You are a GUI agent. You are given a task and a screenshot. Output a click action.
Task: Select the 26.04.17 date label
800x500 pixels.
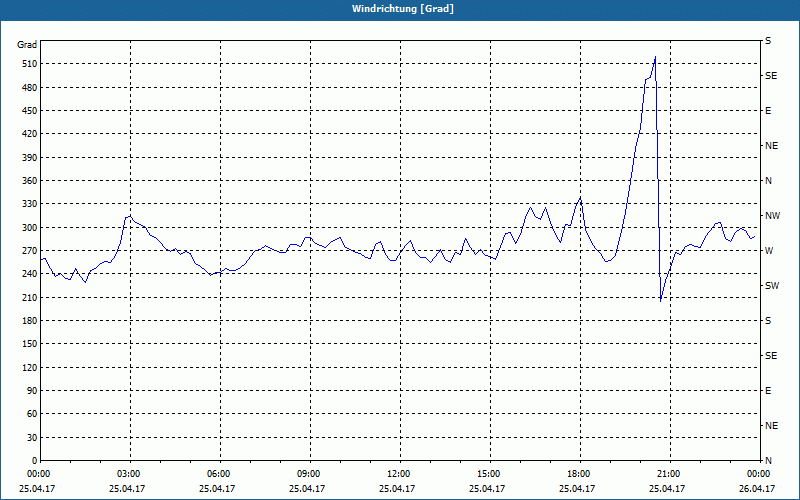pos(757,488)
